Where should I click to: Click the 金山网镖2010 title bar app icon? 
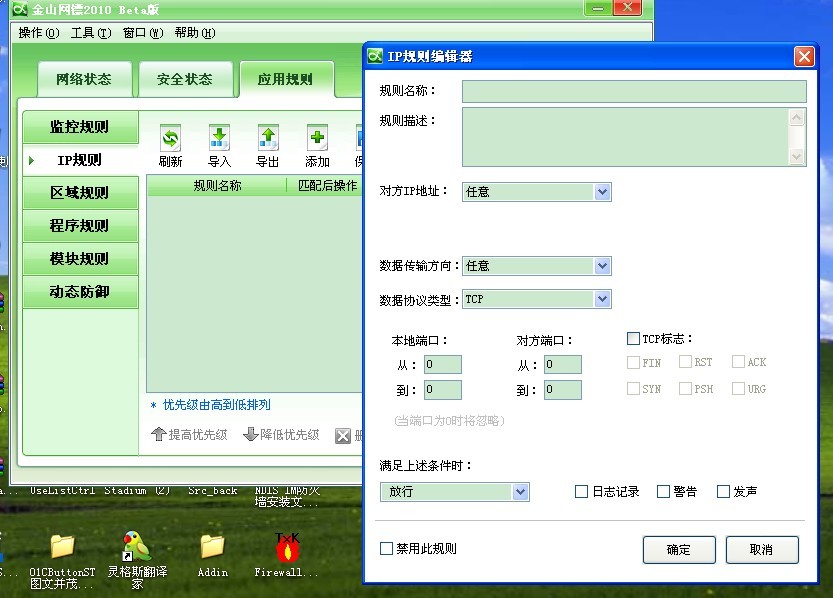20,8
